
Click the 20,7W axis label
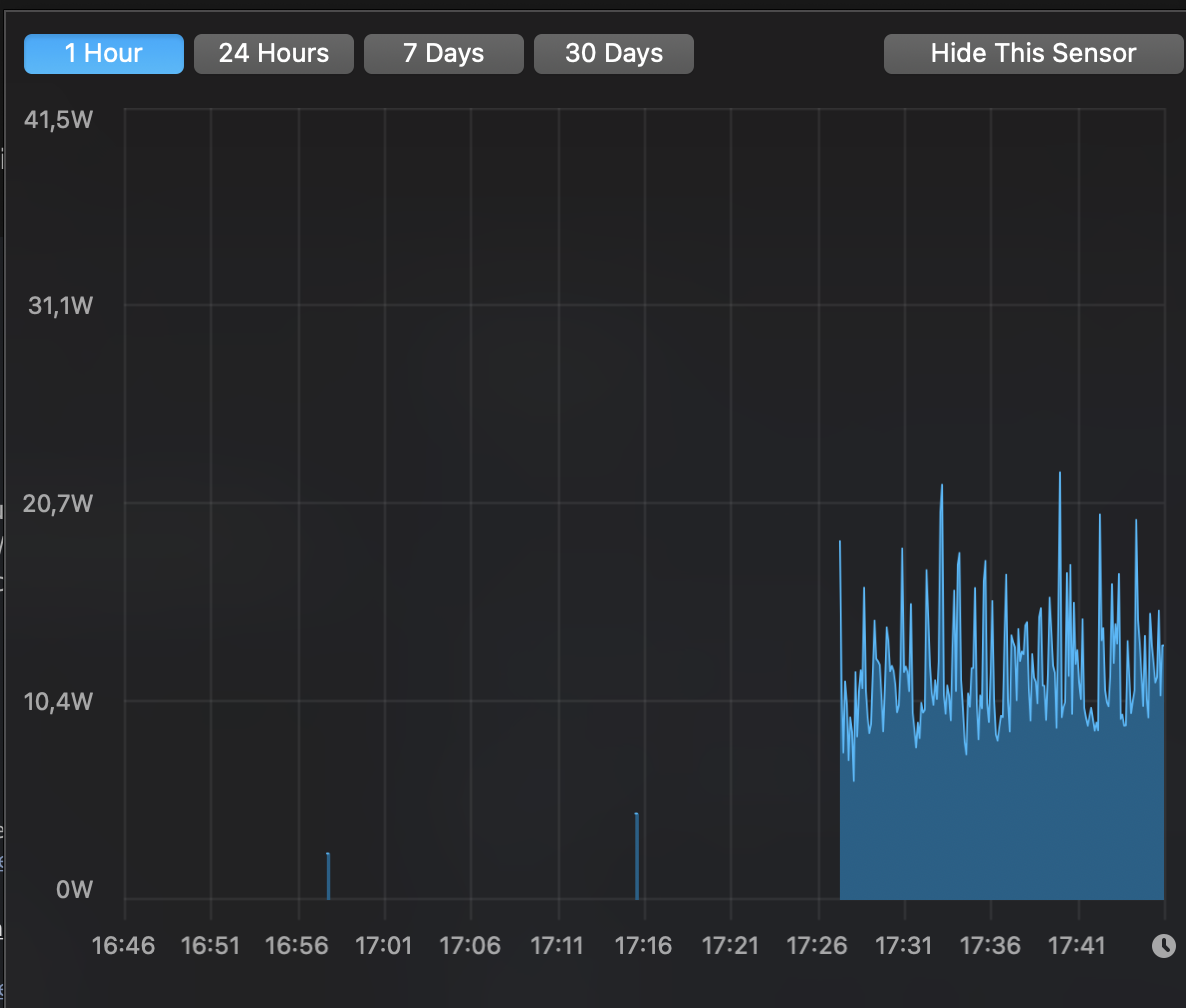(x=57, y=504)
